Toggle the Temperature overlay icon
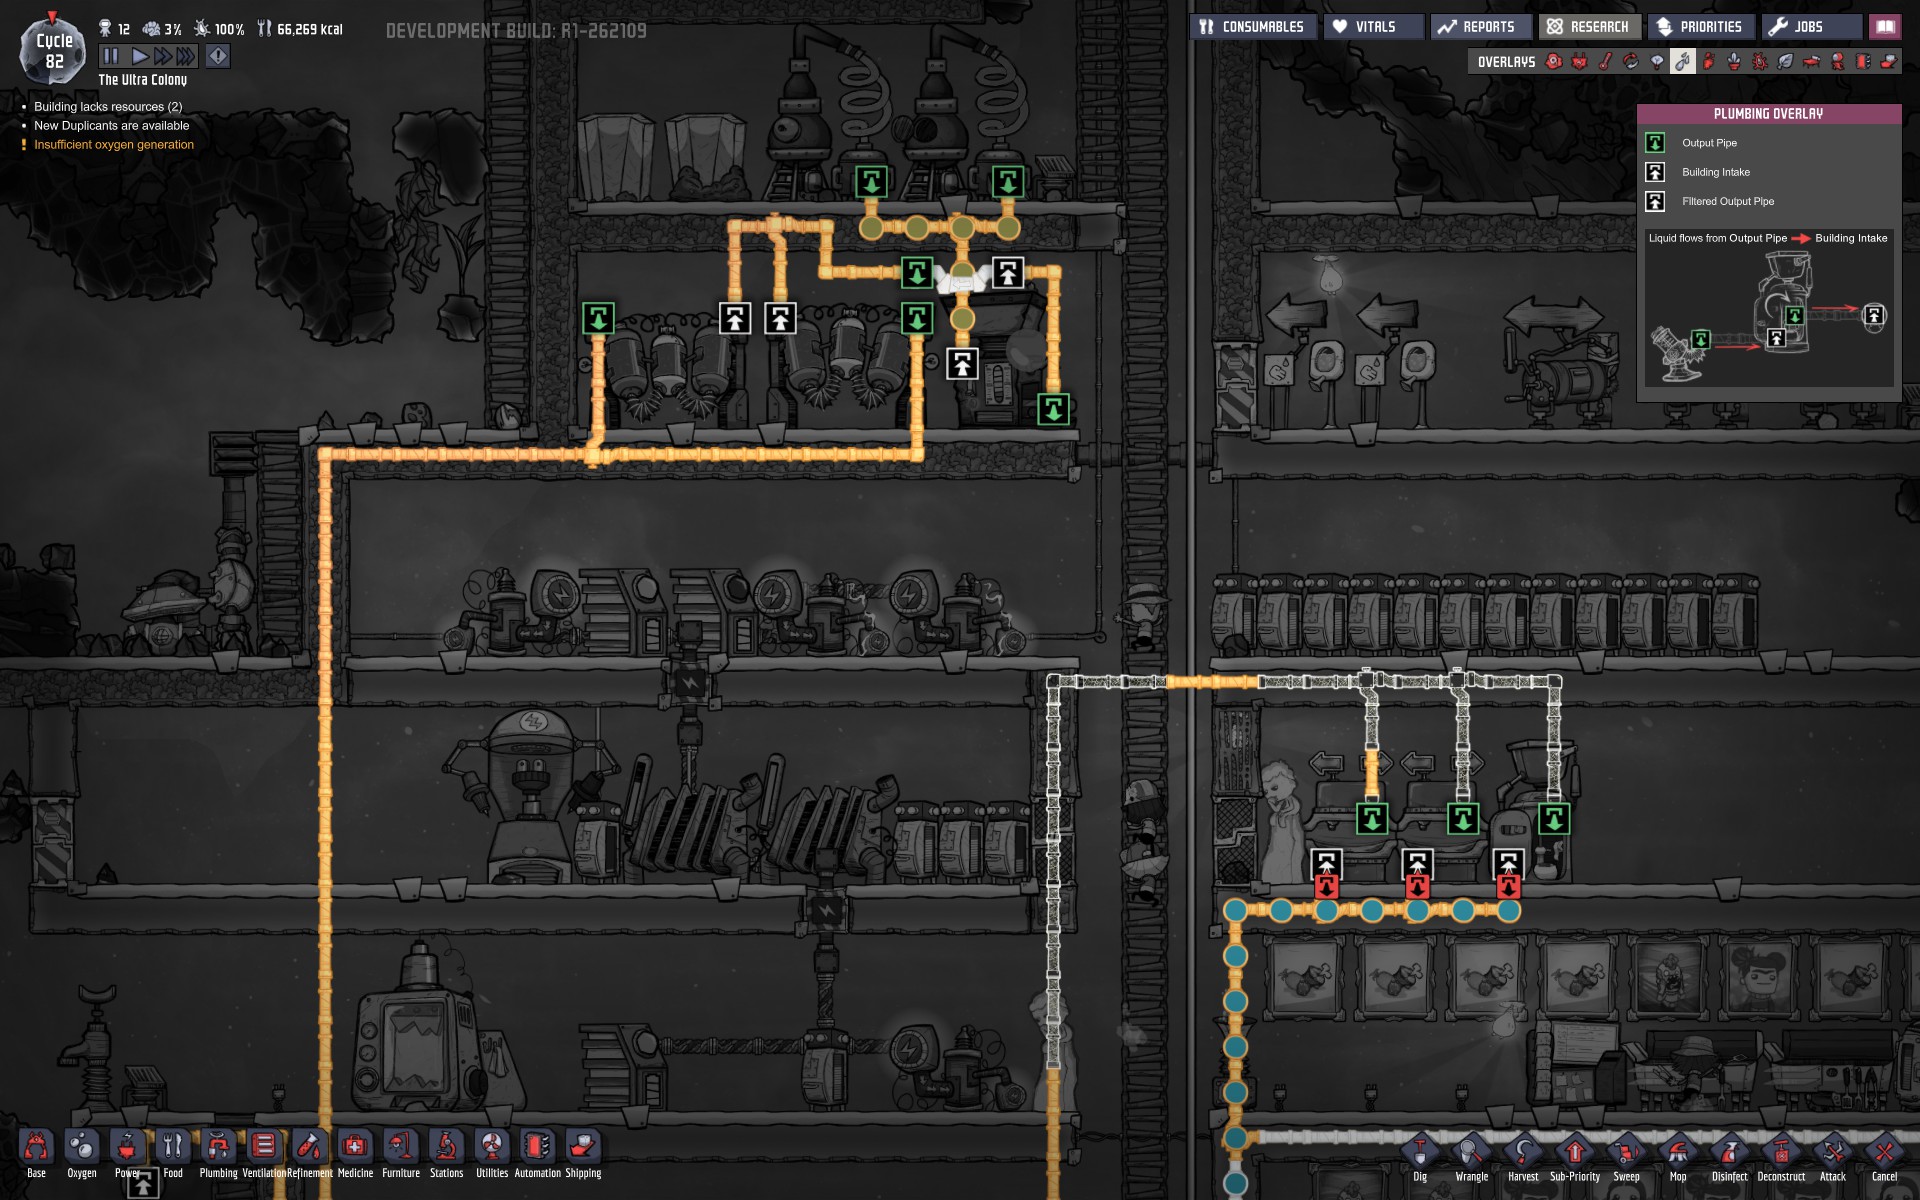 tap(1605, 62)
